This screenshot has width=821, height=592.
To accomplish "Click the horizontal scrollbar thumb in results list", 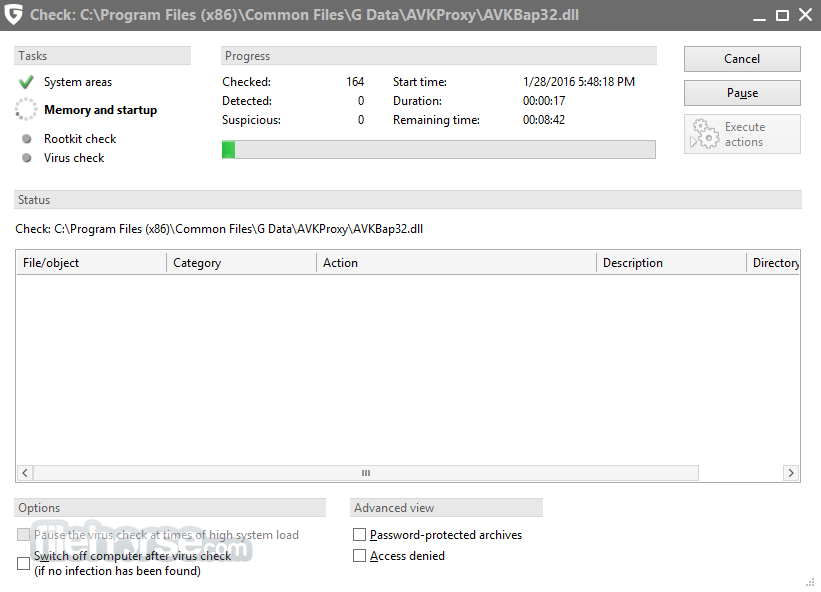I will tap(365, 473).
